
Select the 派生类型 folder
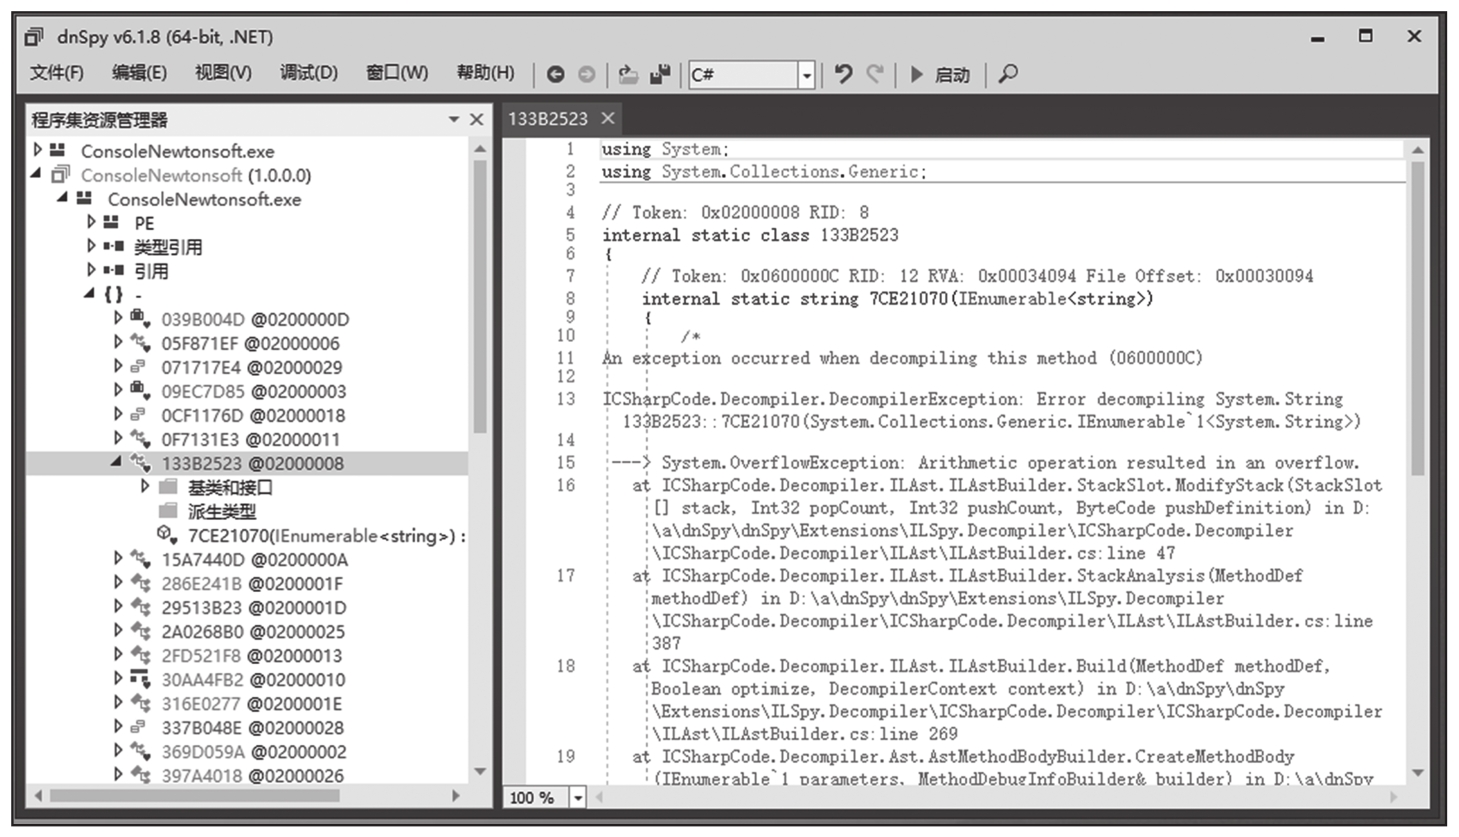pos(222,511)
